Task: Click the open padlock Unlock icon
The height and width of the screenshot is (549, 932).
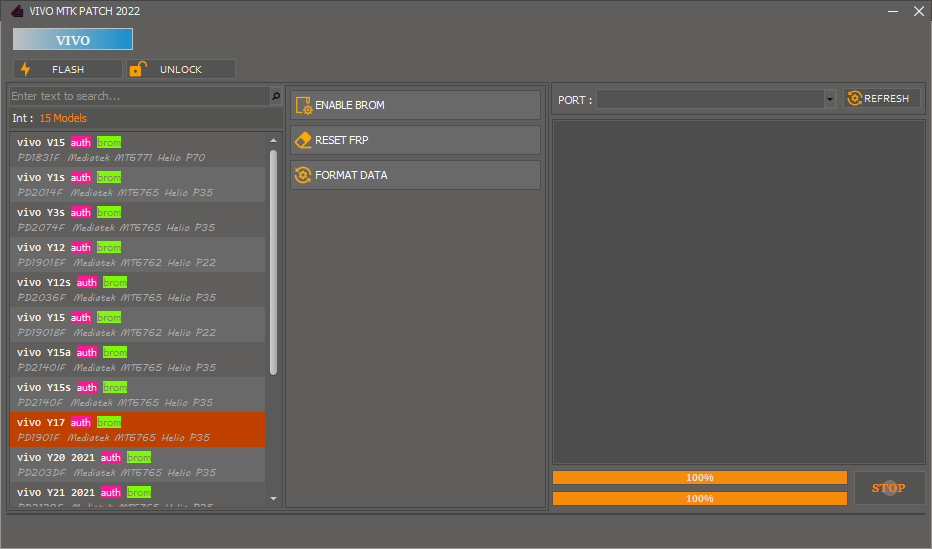Action: point(138,69)
